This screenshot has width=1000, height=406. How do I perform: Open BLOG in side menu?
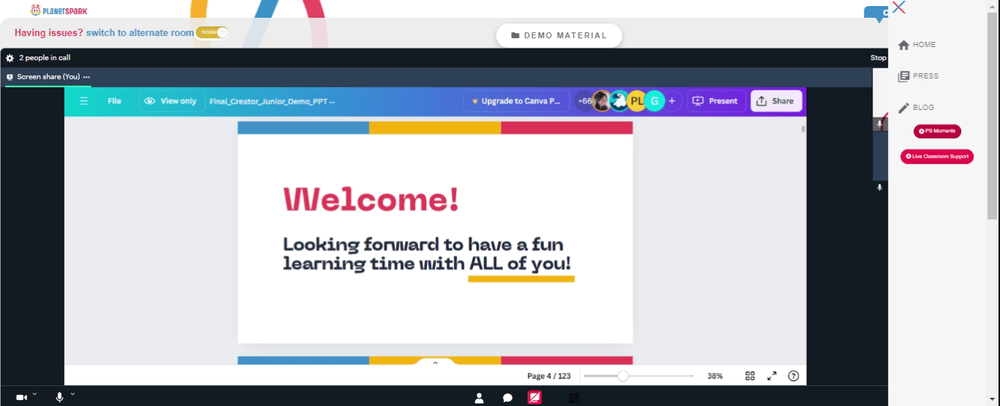(x=916, y=108)
